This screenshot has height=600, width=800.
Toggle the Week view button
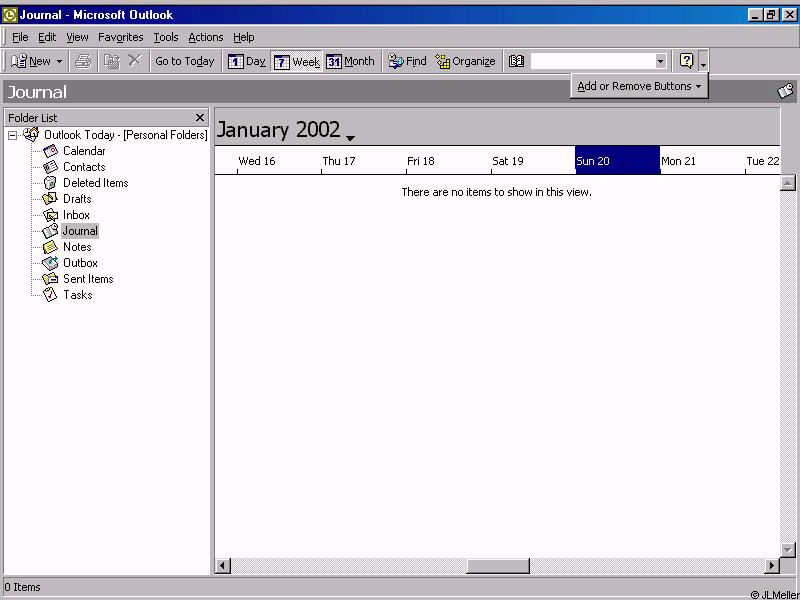click(296, 62)
